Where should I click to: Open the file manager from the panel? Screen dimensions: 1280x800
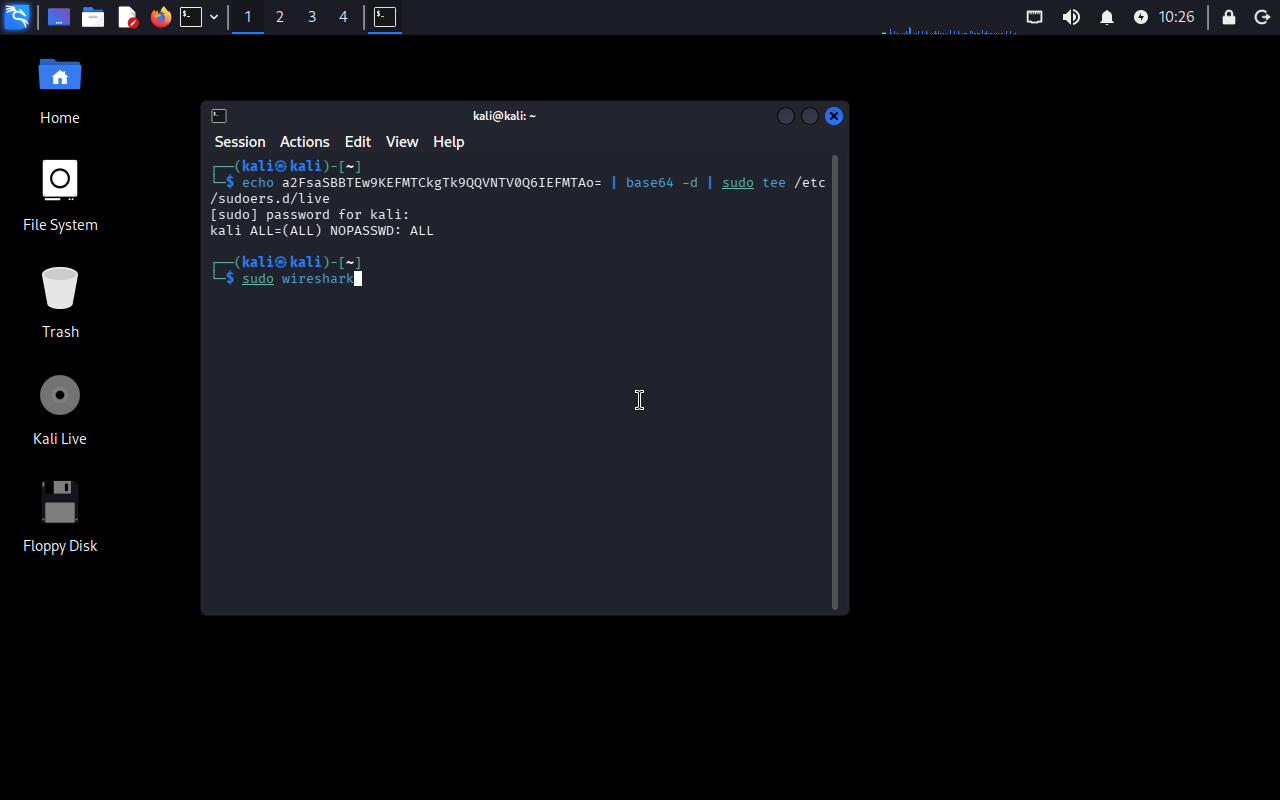click(93, 17)
